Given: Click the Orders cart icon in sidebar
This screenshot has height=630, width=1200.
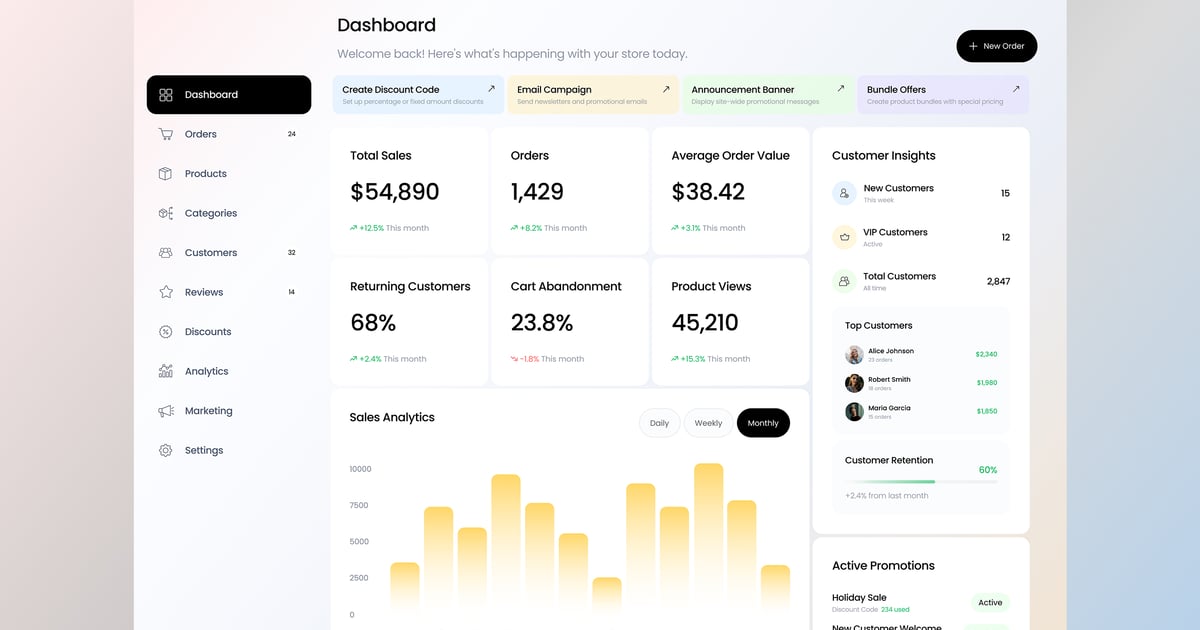Looking at the screenshot, I should (x=166, y=134).
